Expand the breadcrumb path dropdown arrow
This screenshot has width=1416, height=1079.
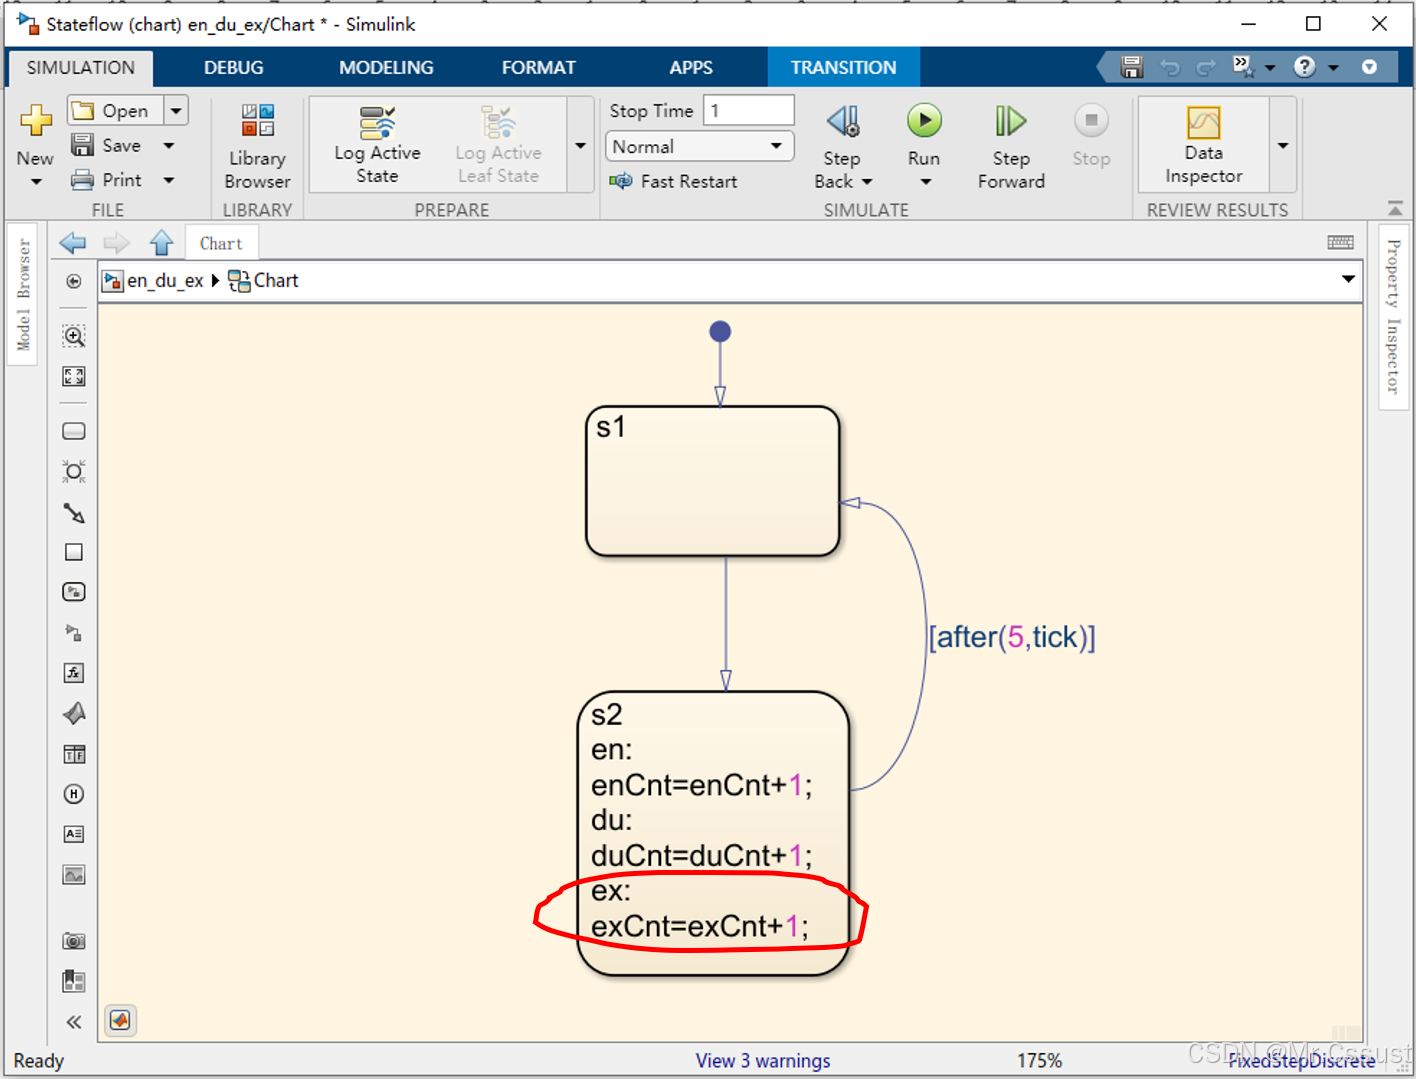[x=1348, y=280]
